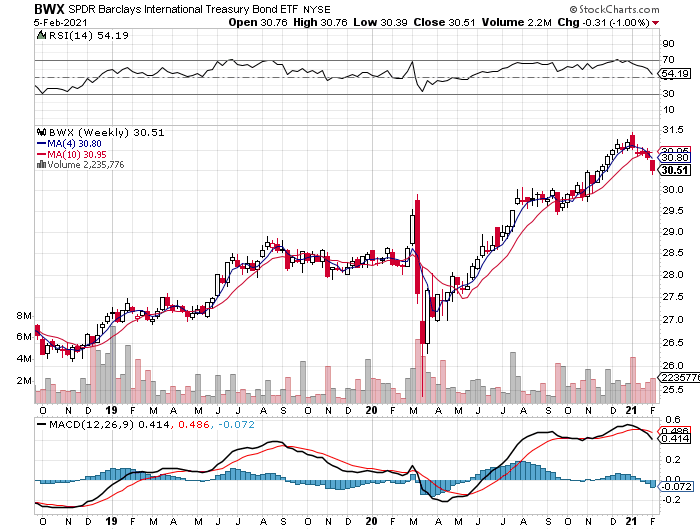Click the RSI(14) 54.19 legend label
Image resolution: width=700 pixels, height=530 pixels.
pyautogui.click(x=88, y=35)
